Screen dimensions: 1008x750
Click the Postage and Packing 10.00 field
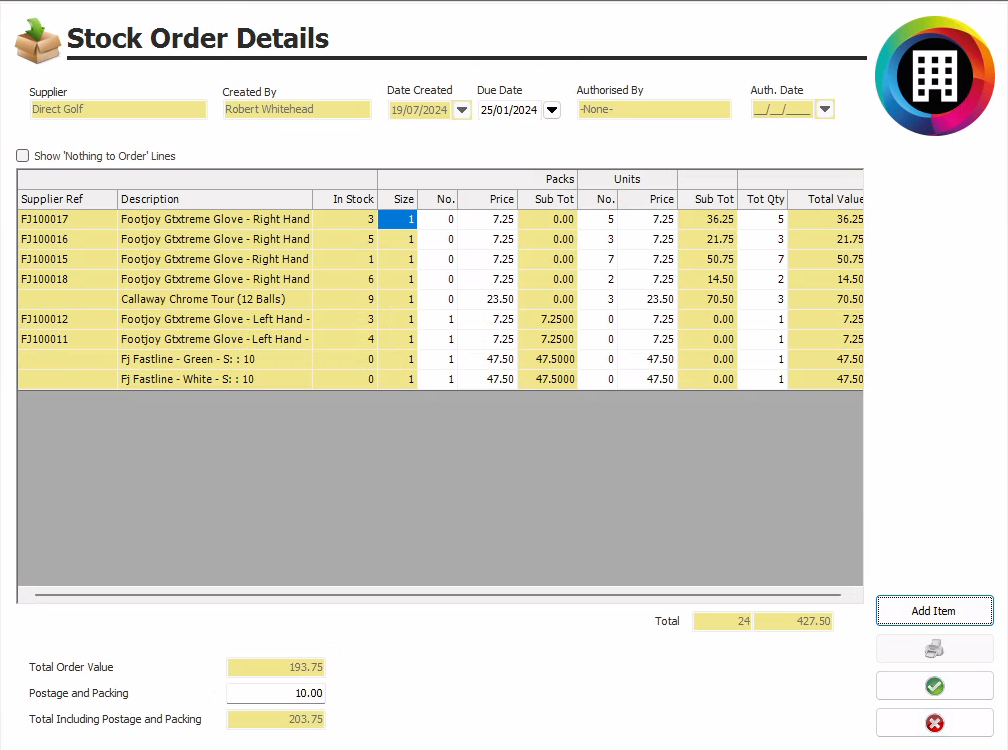tap(276, 693)
